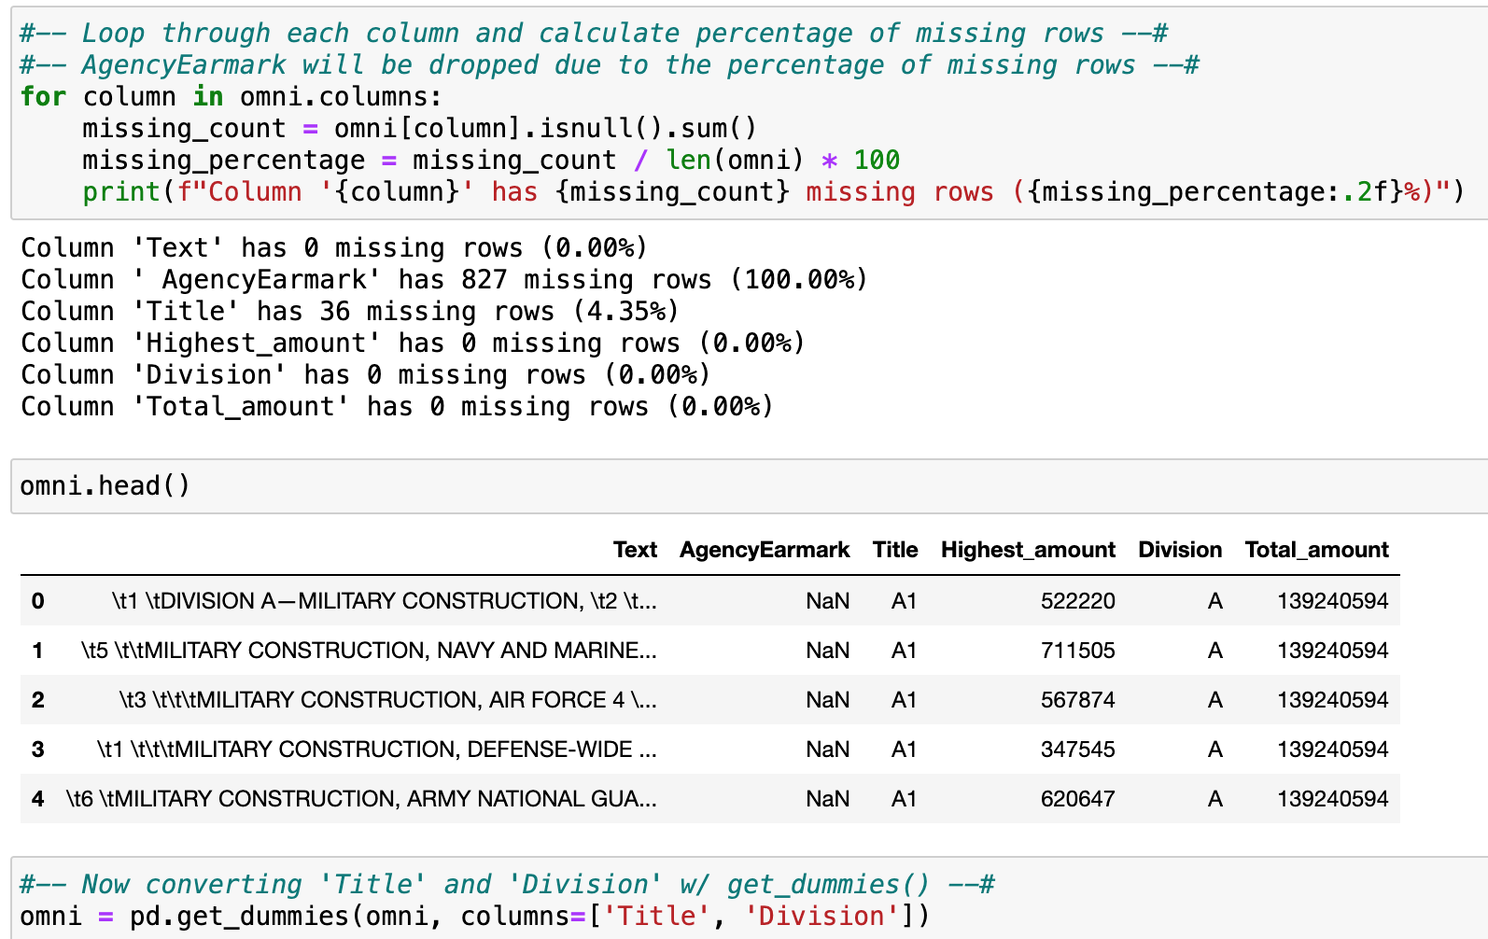Select the Text column header

click(x=634, y=550)
